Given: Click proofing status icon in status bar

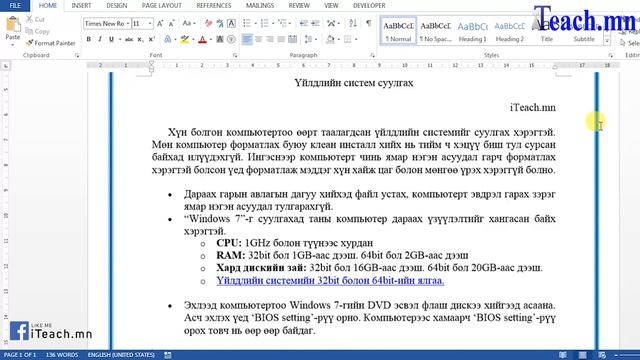Looking at the screenshot, I should coord(167,355).
